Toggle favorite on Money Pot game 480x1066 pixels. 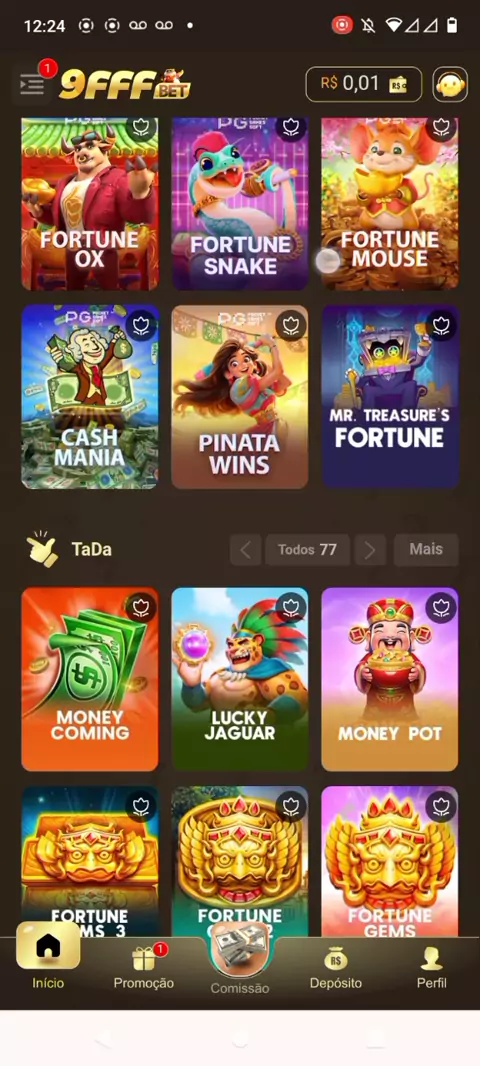point(441,606)
